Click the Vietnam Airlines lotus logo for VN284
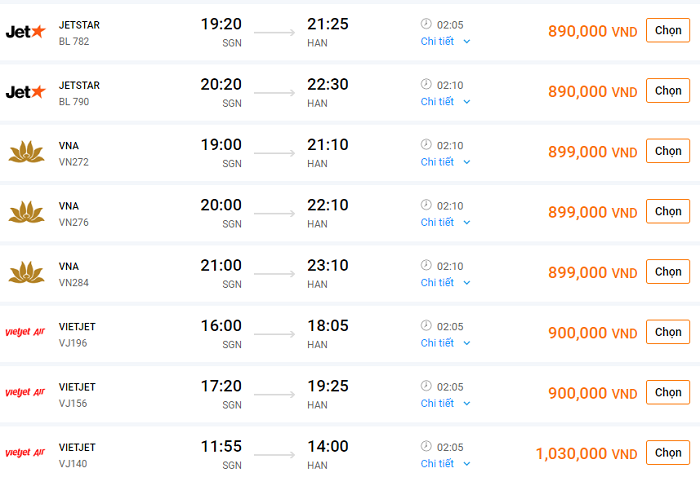 coord(26,272)
